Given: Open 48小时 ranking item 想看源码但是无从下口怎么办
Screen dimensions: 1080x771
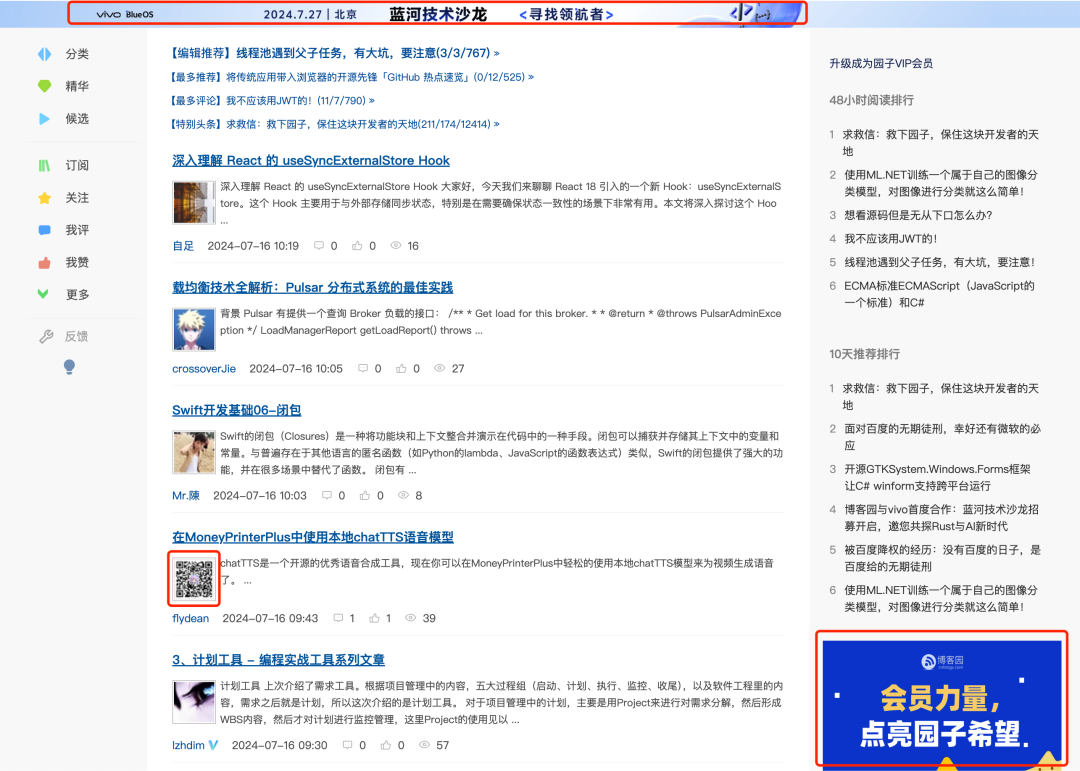Looking at the screenshot, I should click(x=918, y=215).
